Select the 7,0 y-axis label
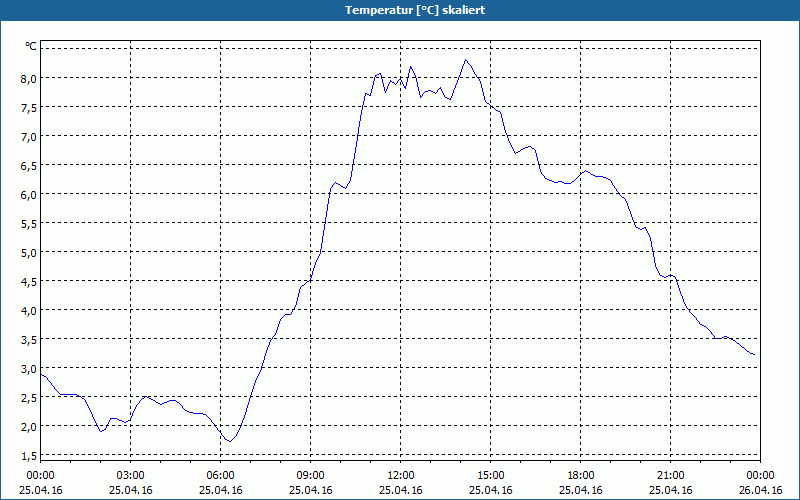 (29, 136)
